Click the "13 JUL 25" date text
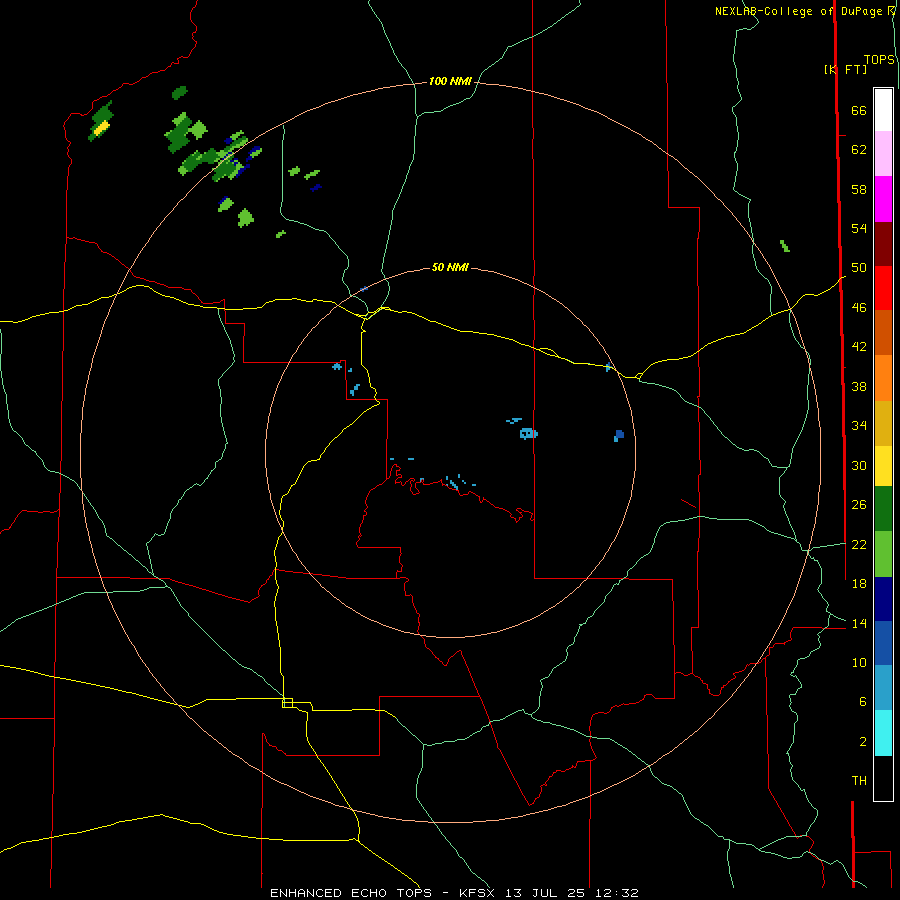 tap(545, 893)
